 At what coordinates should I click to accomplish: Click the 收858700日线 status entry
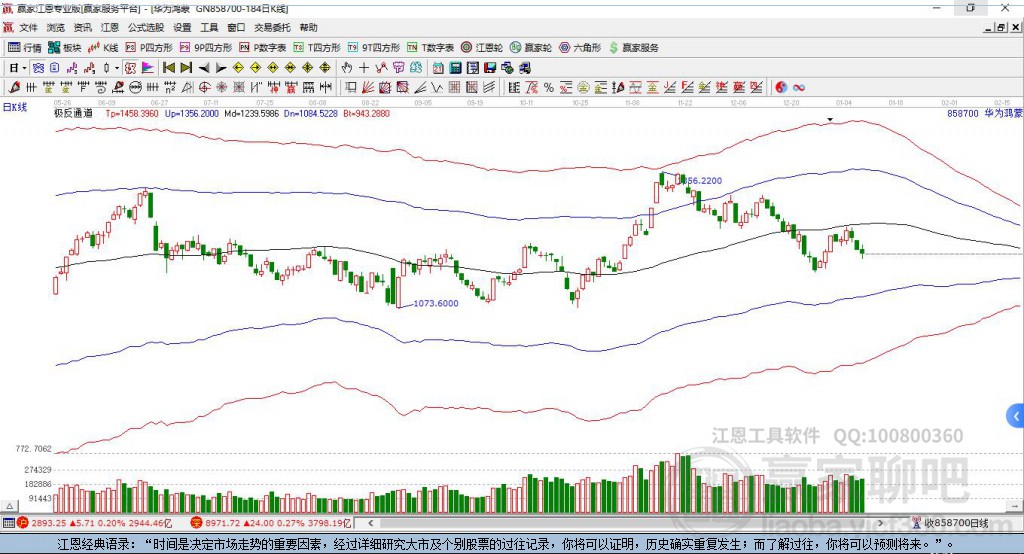pyautogui.click(x=950, y=523)
